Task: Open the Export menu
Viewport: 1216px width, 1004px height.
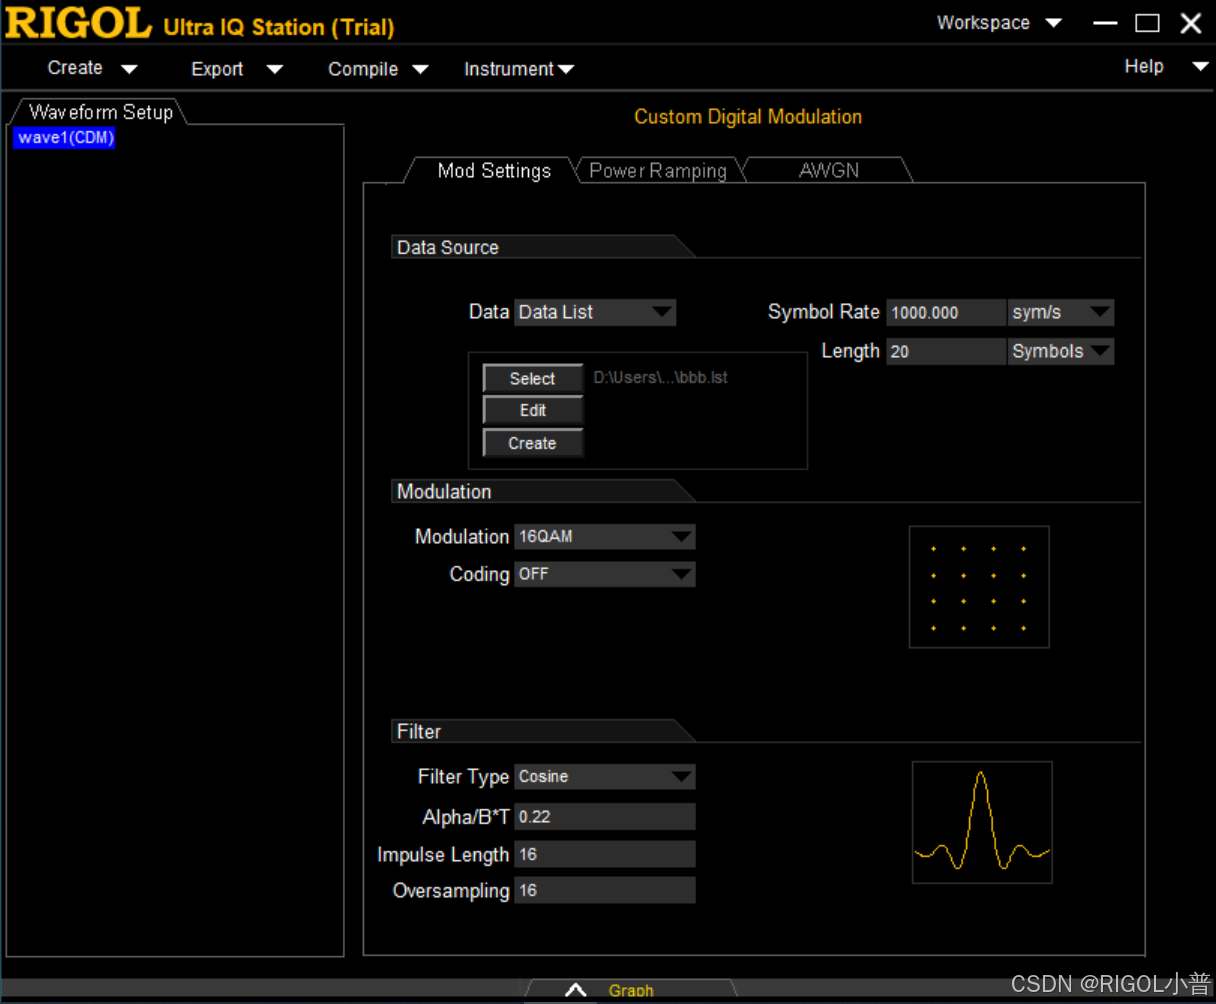Action: tap(236, 69)
